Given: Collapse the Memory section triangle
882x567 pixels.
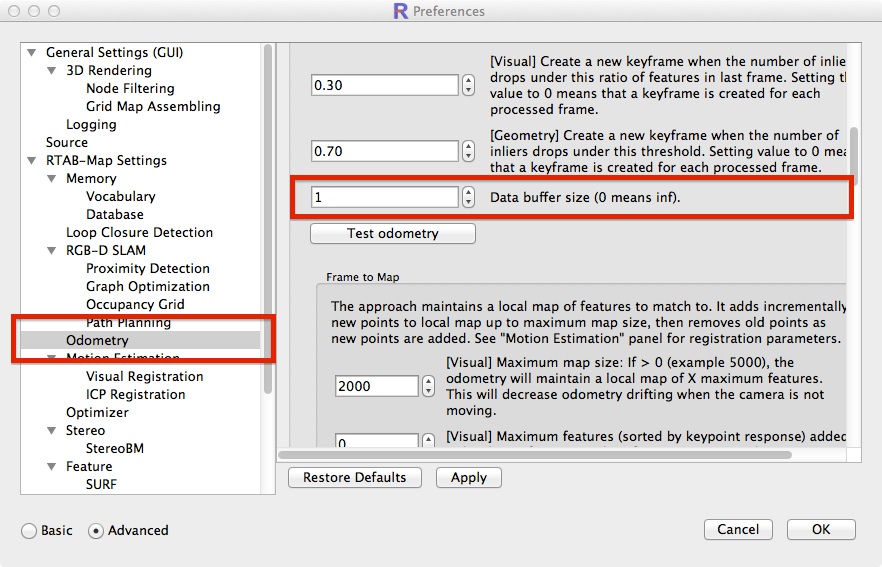Looking at the screenshot, I should (x=52, y=179).
